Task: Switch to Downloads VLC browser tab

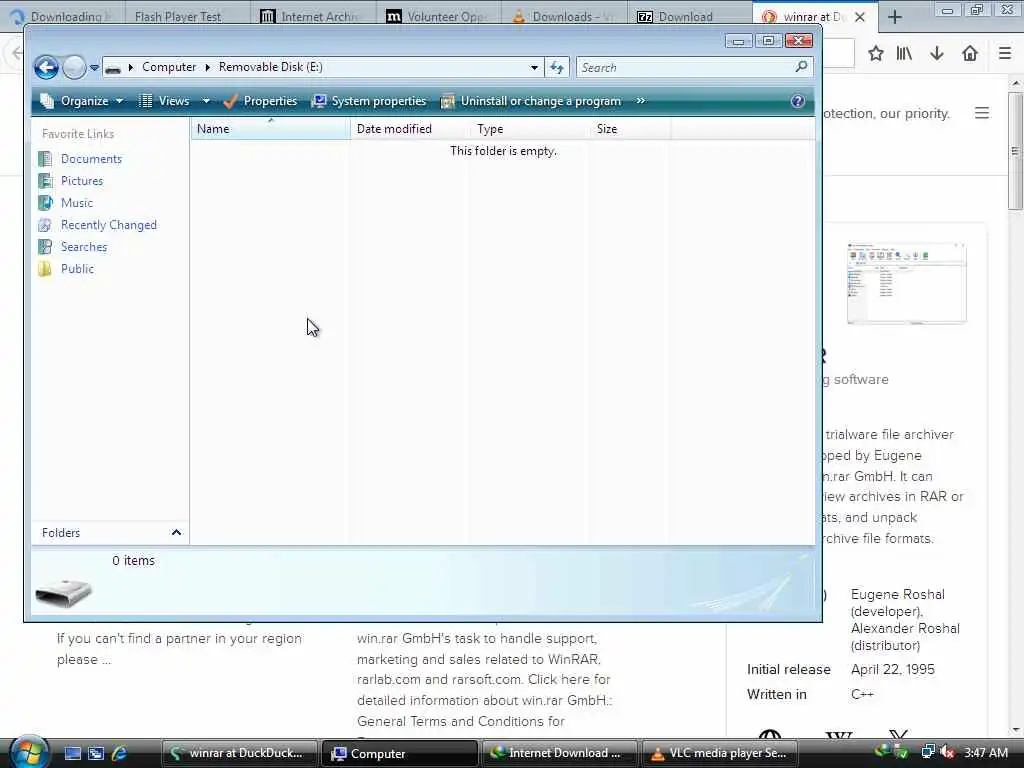Action: [565, 17]
